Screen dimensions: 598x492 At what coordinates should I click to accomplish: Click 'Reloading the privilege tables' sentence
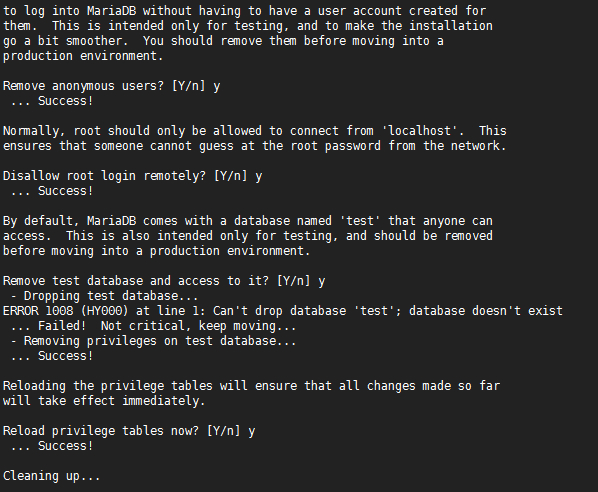point(251,386)
